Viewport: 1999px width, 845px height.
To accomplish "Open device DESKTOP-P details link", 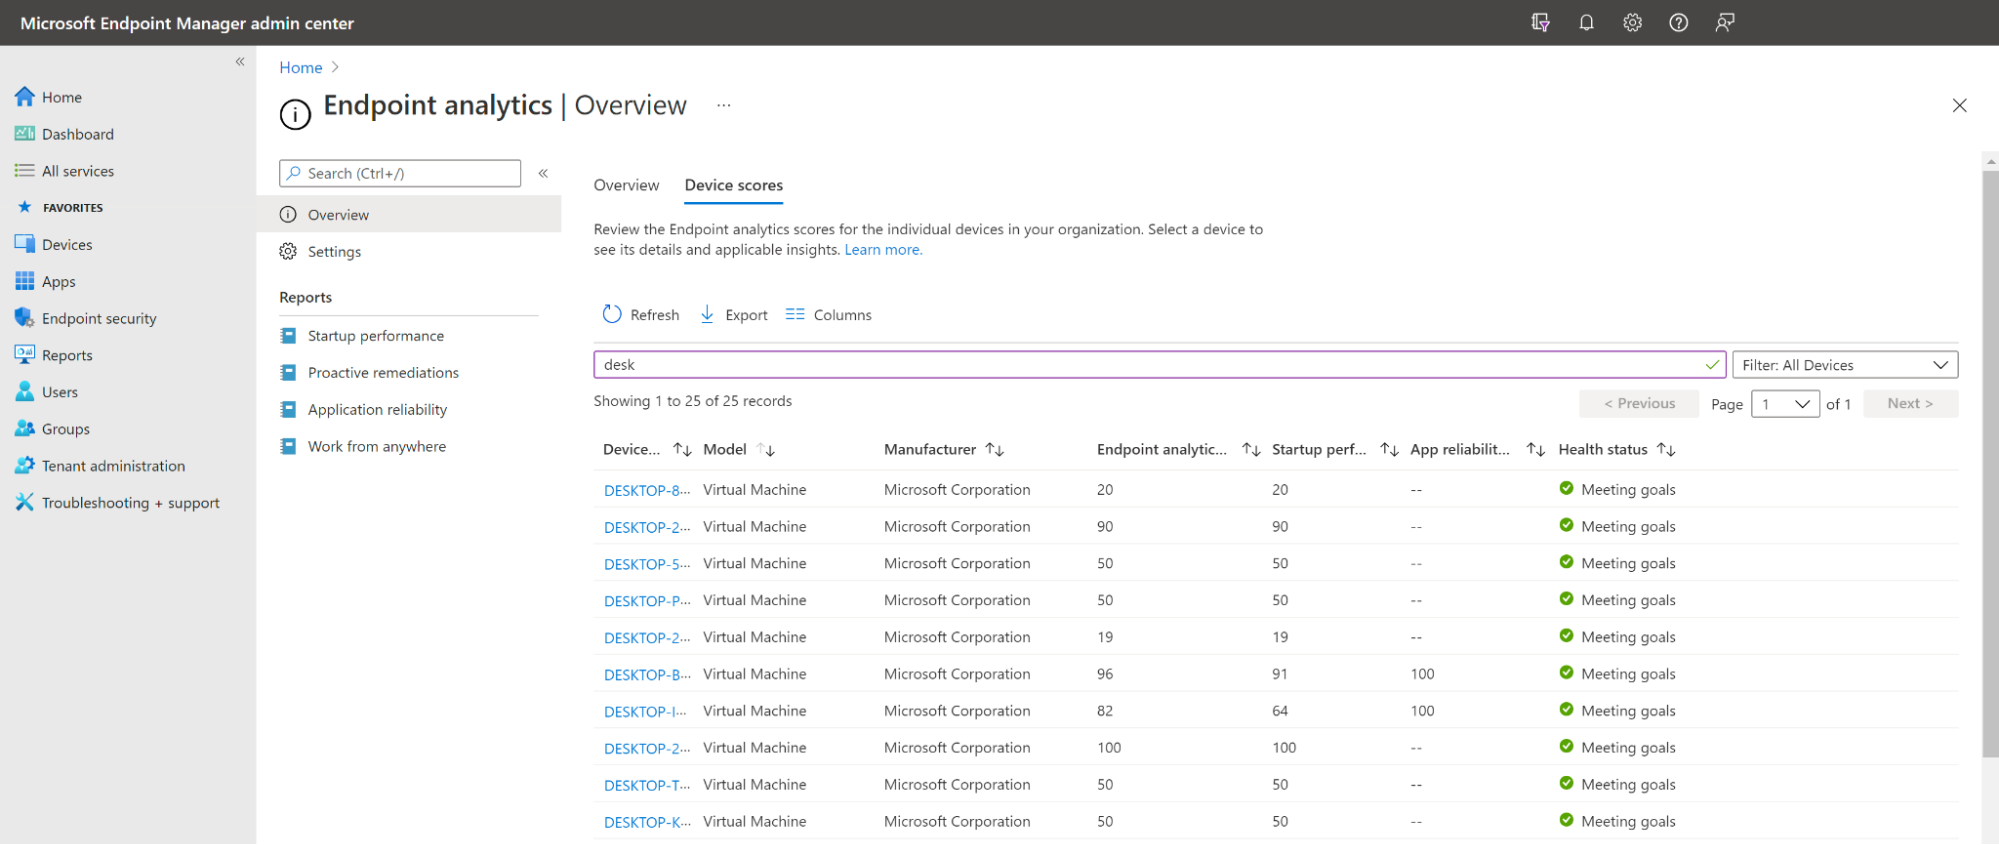I will pyautogui.click(x=647, y=601).
